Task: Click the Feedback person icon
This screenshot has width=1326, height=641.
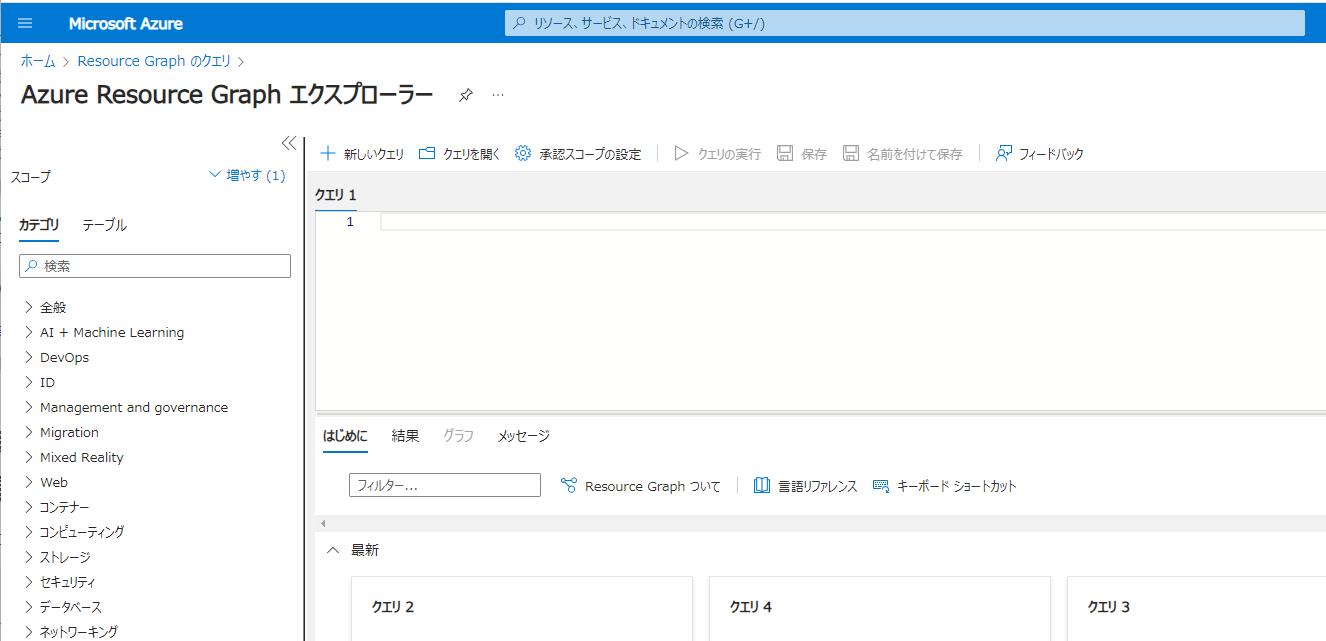Action: 1004,154
